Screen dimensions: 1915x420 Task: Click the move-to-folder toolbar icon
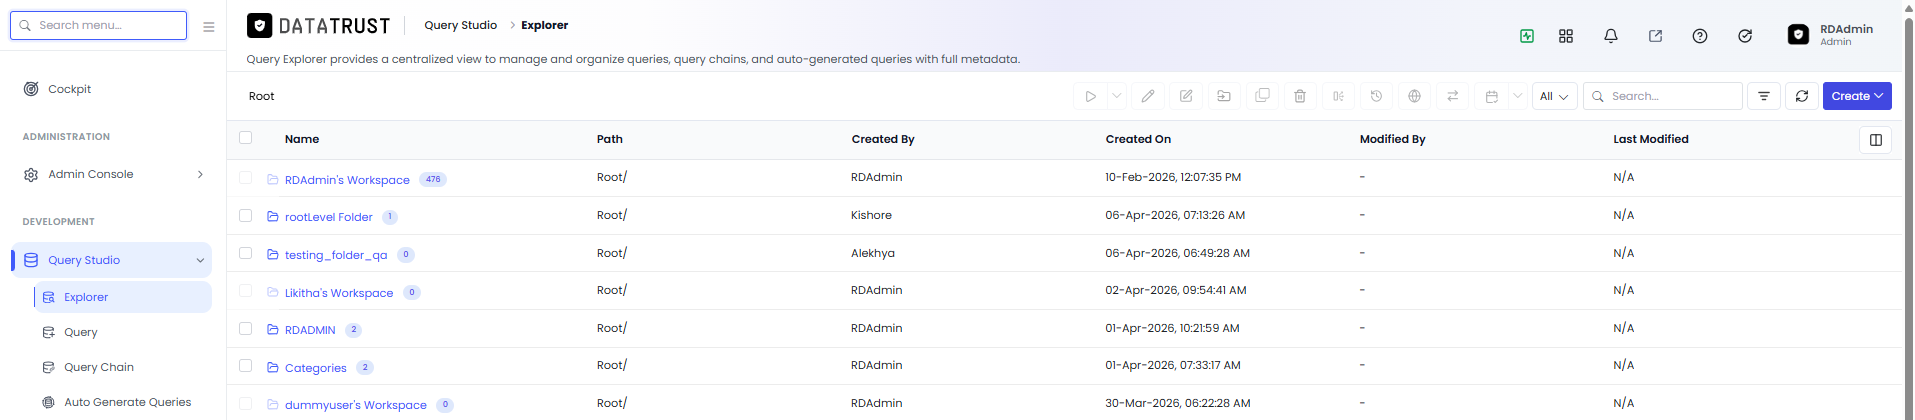click(1224, 96)
